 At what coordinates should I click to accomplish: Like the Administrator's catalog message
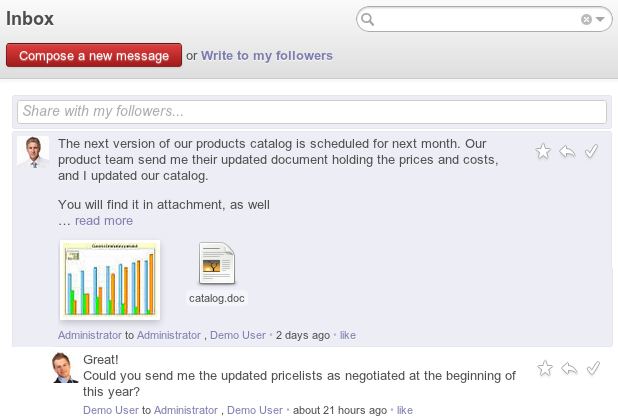348,335
